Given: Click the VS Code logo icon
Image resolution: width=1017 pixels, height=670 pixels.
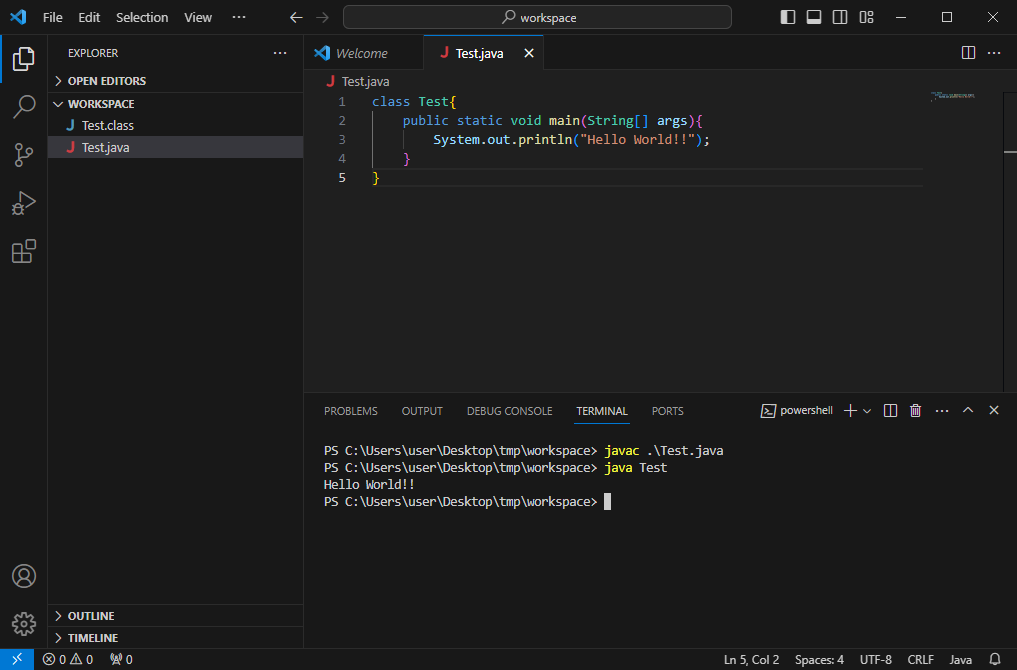Looking at the screenshot, I should [18, 17].
